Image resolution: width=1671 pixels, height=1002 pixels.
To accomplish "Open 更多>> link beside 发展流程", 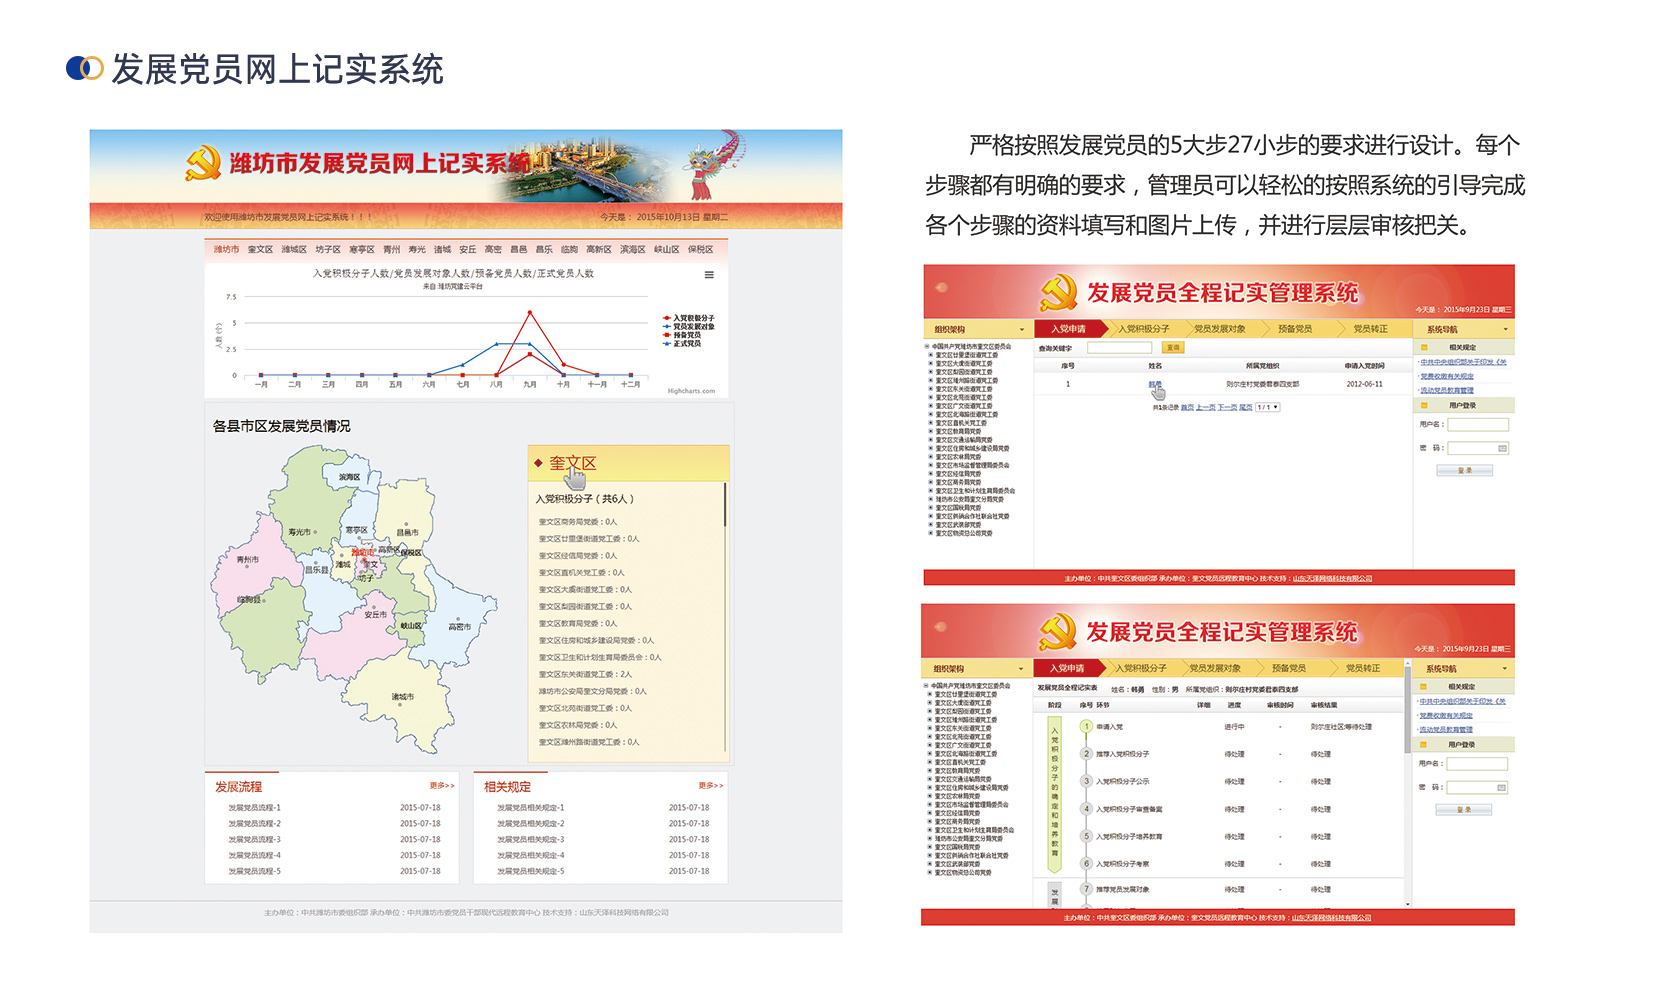I will (442, 786).
